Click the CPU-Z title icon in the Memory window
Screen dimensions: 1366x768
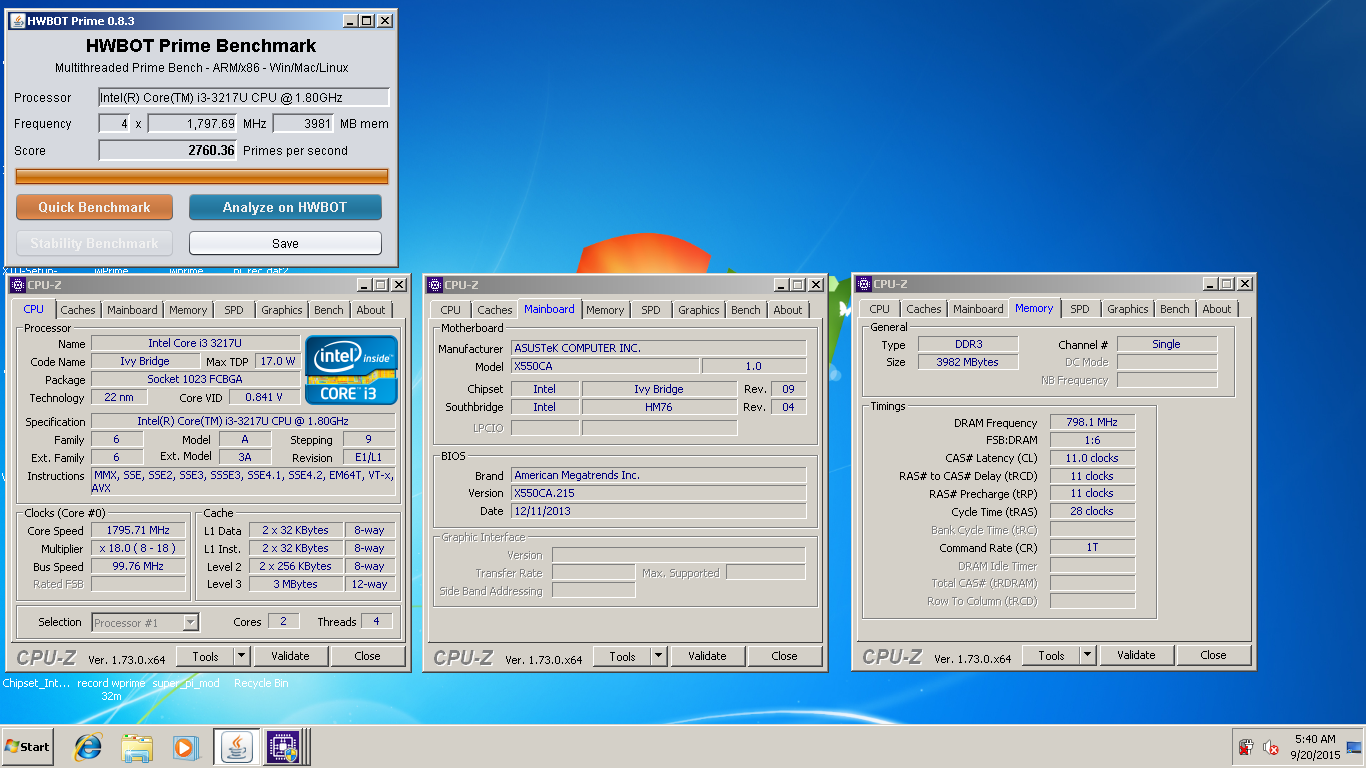864,284
